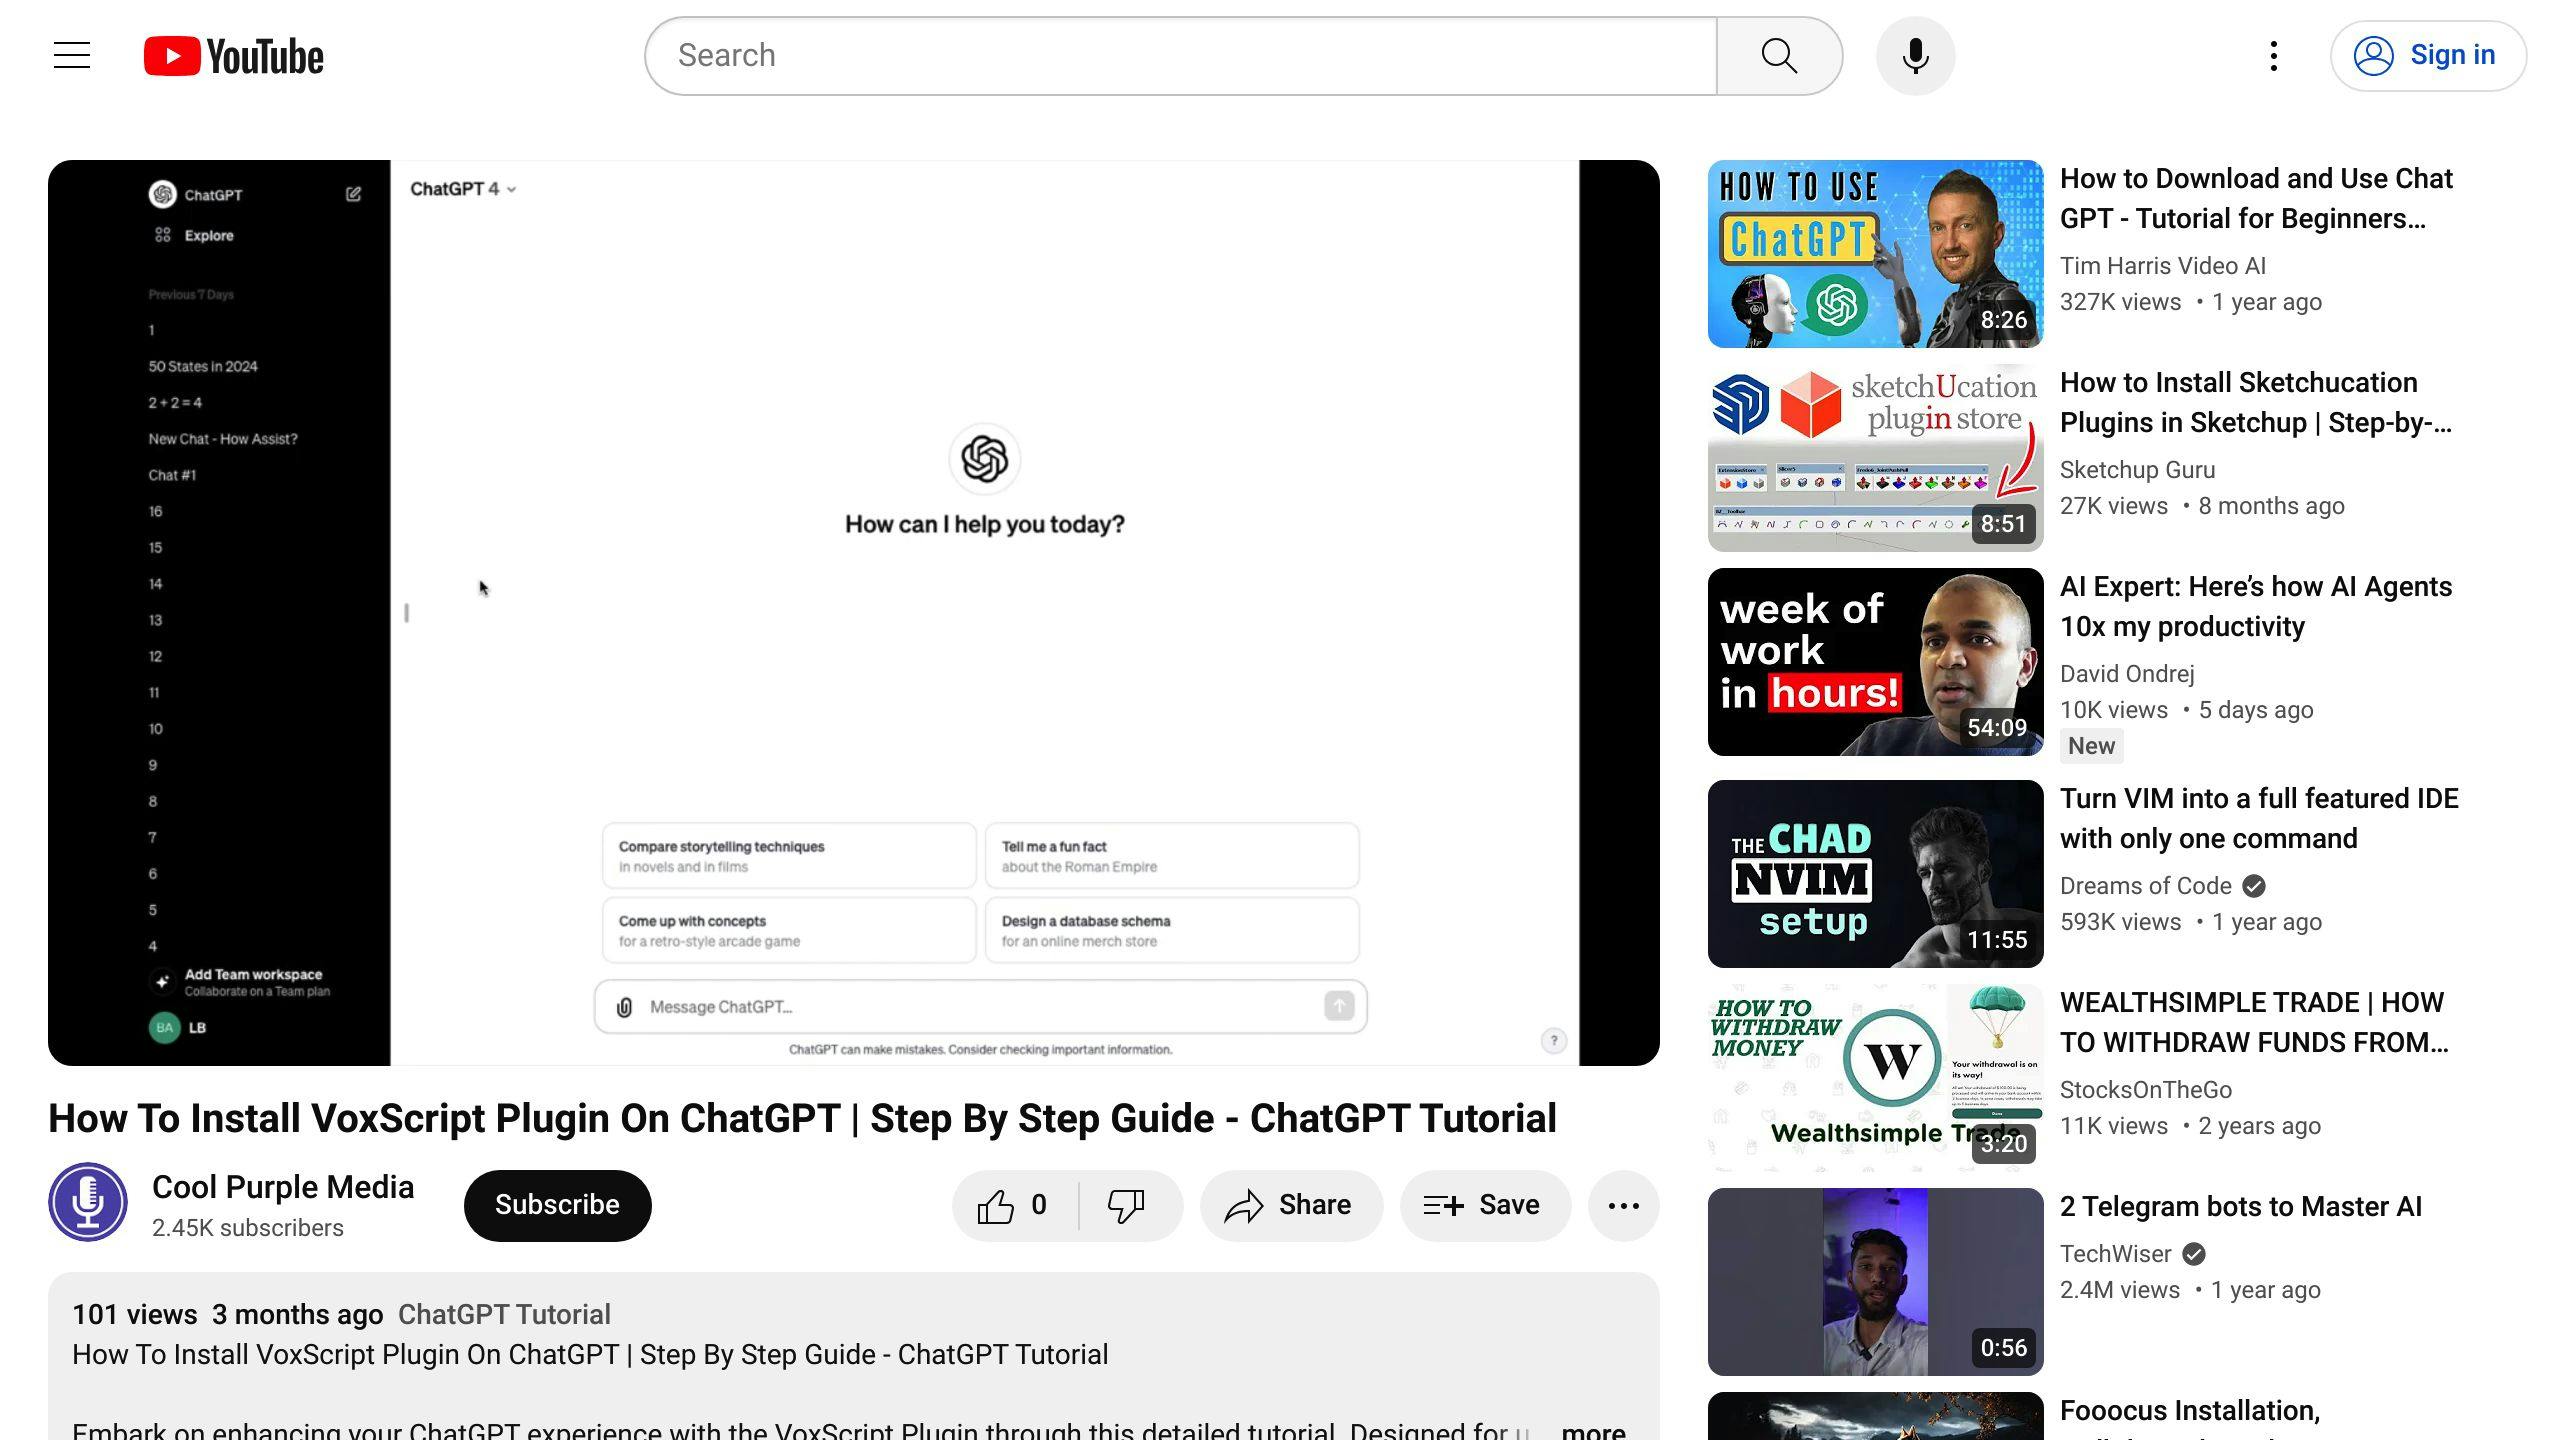Click the Sign in button

(x=2428, y=56)
